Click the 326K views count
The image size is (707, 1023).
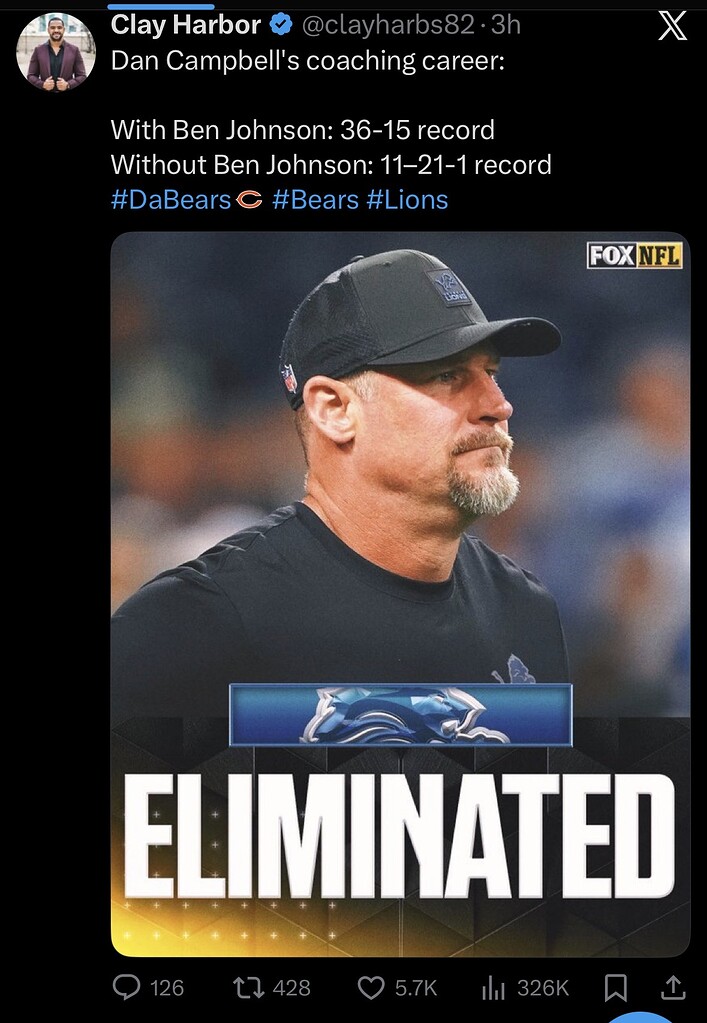point(543,988)
